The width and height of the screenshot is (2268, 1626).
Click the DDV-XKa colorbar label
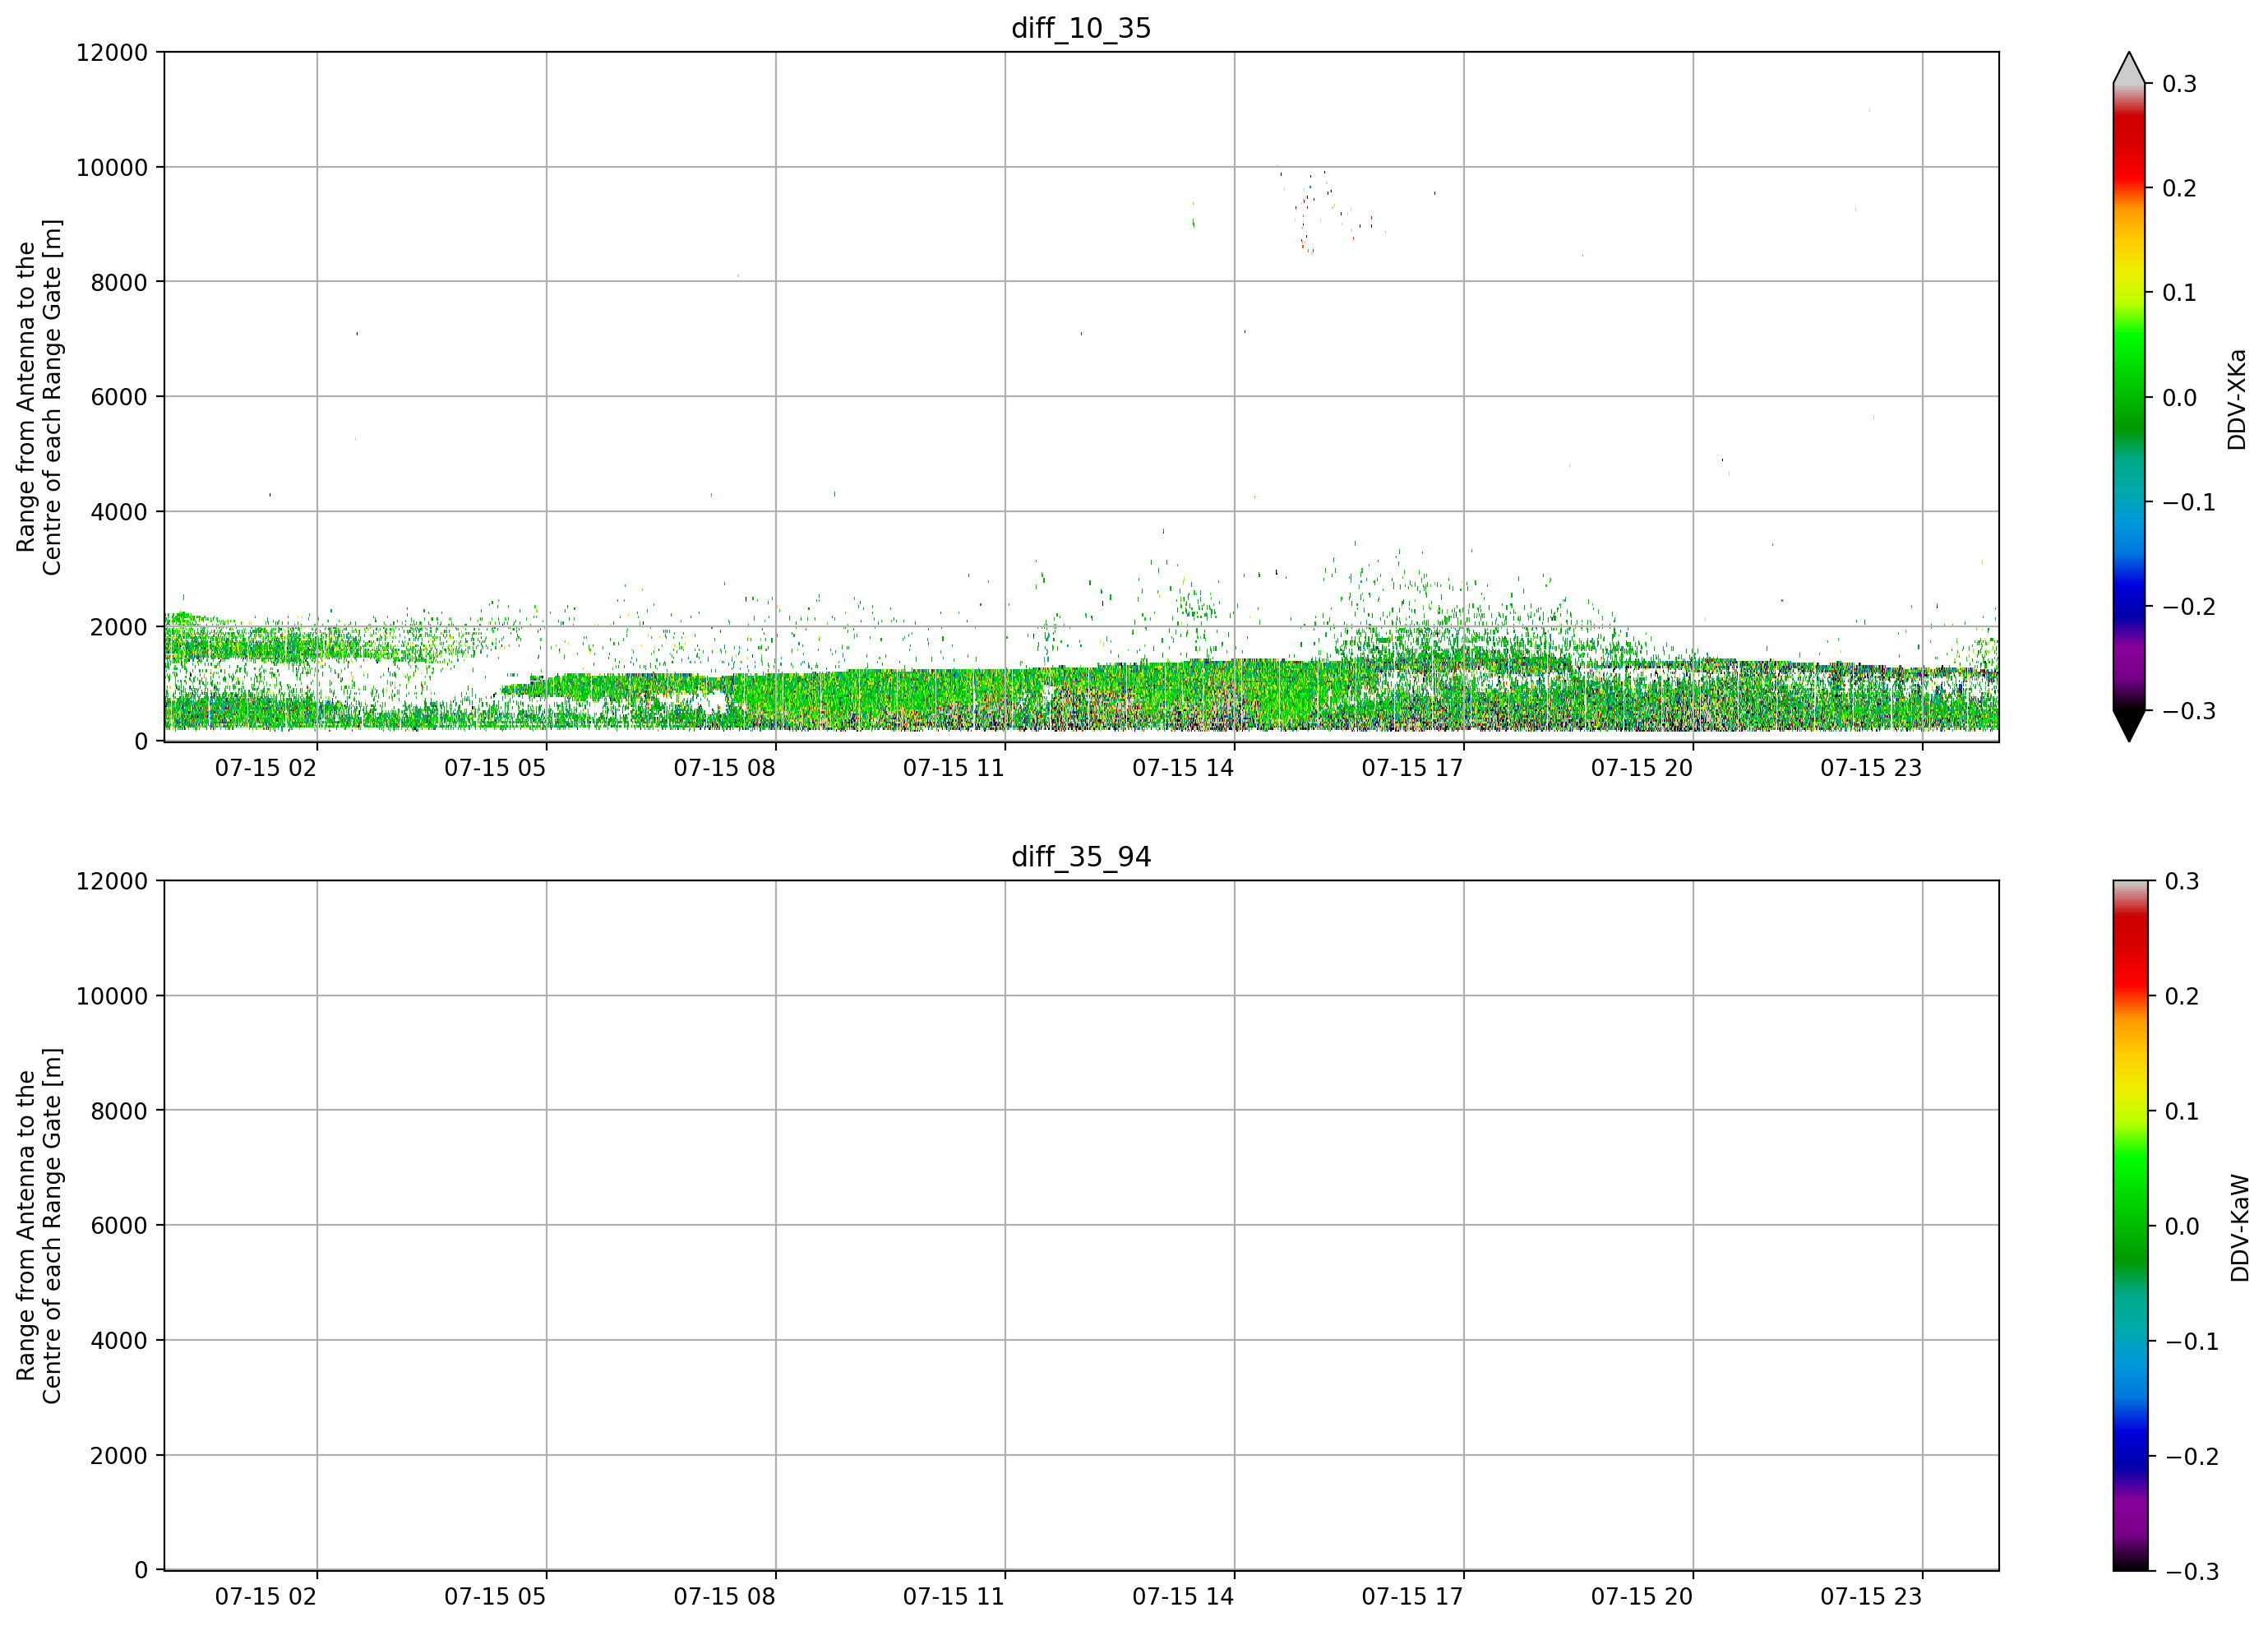[x=2237, y=399]
